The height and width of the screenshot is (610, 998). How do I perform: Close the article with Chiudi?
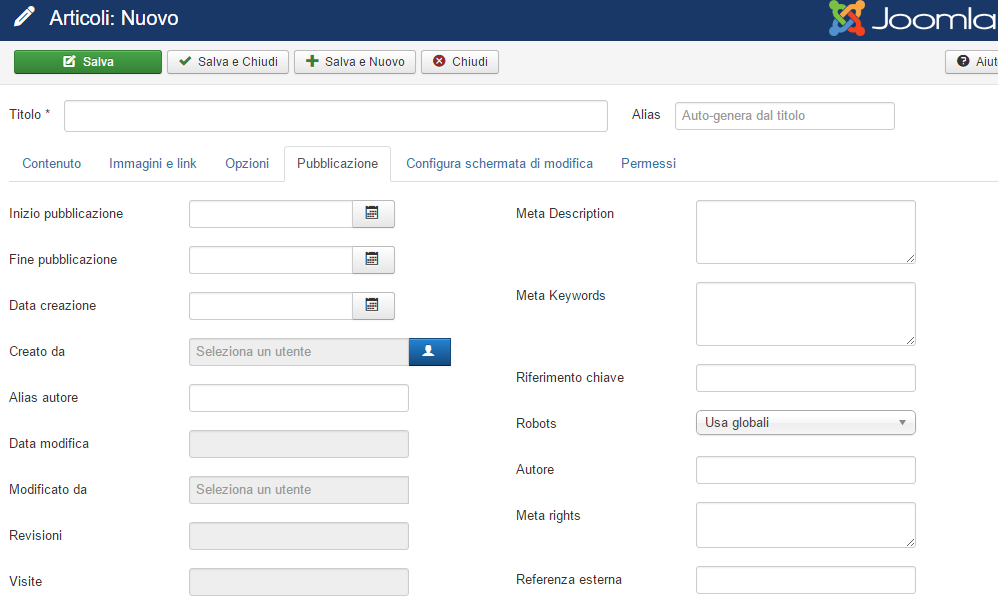point(459,61)
